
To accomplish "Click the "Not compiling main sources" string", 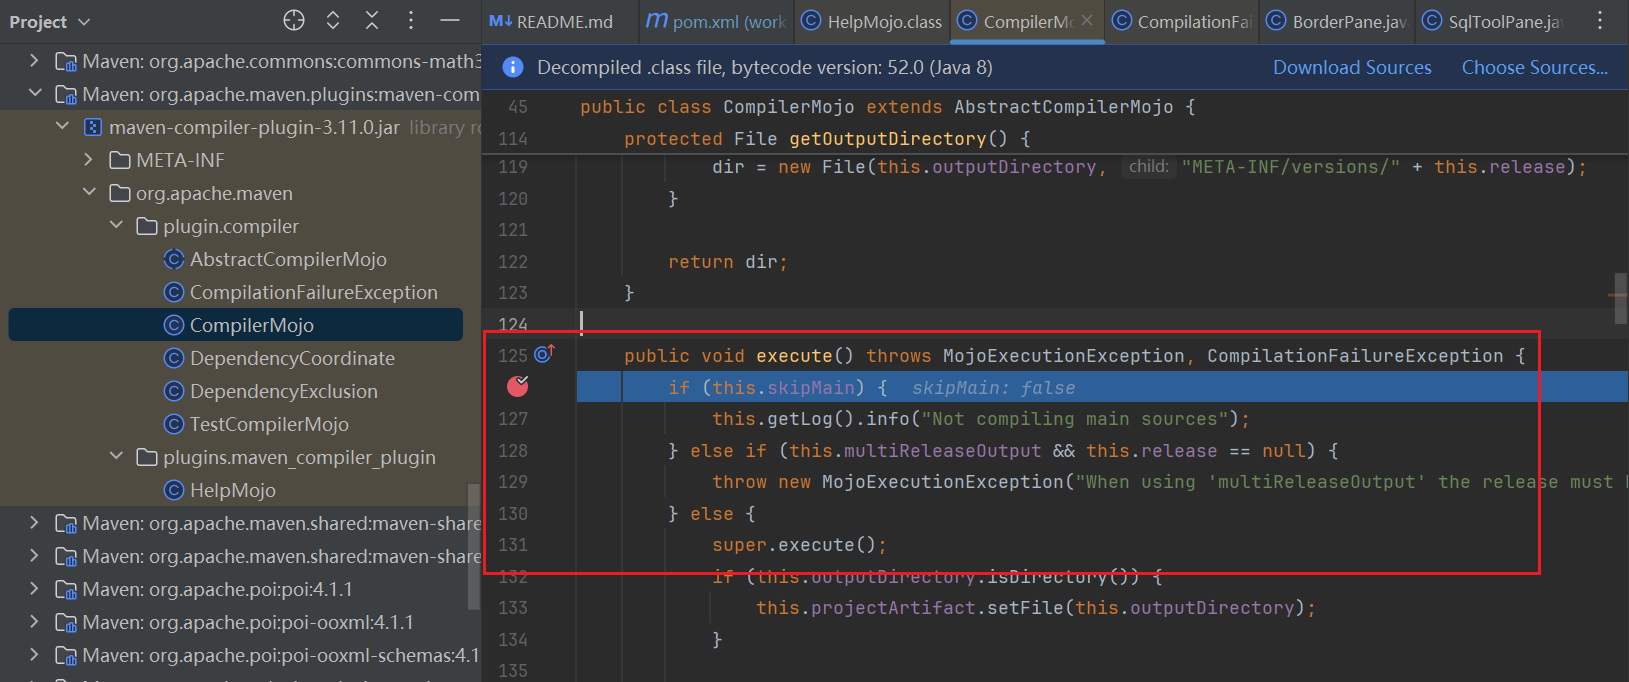I will click(x=1075, y=419).
